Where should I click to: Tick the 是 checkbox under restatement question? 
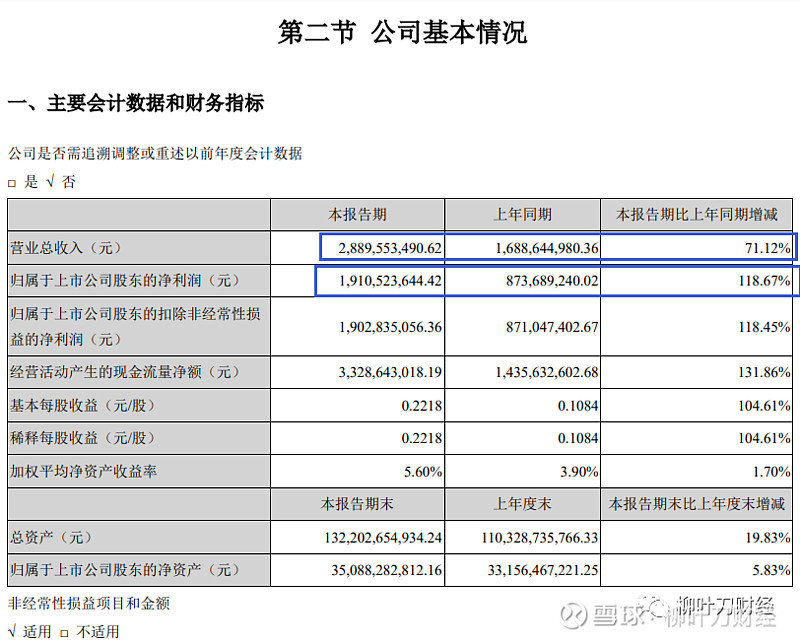click(12, 183)
